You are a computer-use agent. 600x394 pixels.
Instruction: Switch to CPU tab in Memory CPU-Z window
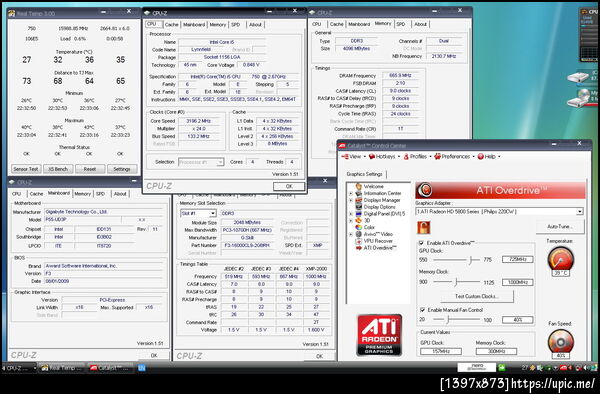click(316, 24)
